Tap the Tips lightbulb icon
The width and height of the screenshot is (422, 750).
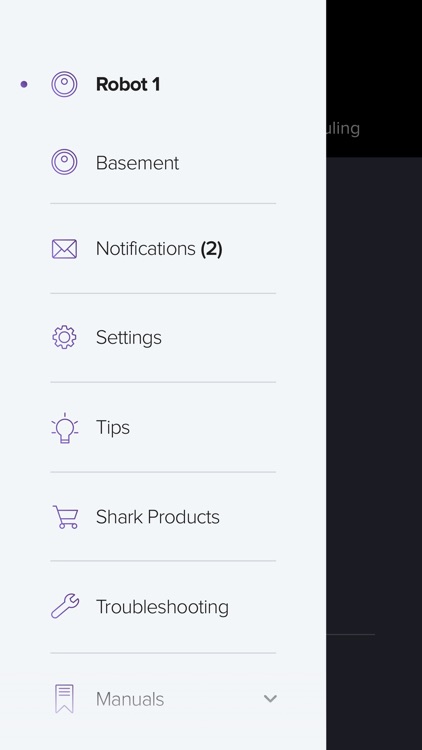tap(65, 428)
